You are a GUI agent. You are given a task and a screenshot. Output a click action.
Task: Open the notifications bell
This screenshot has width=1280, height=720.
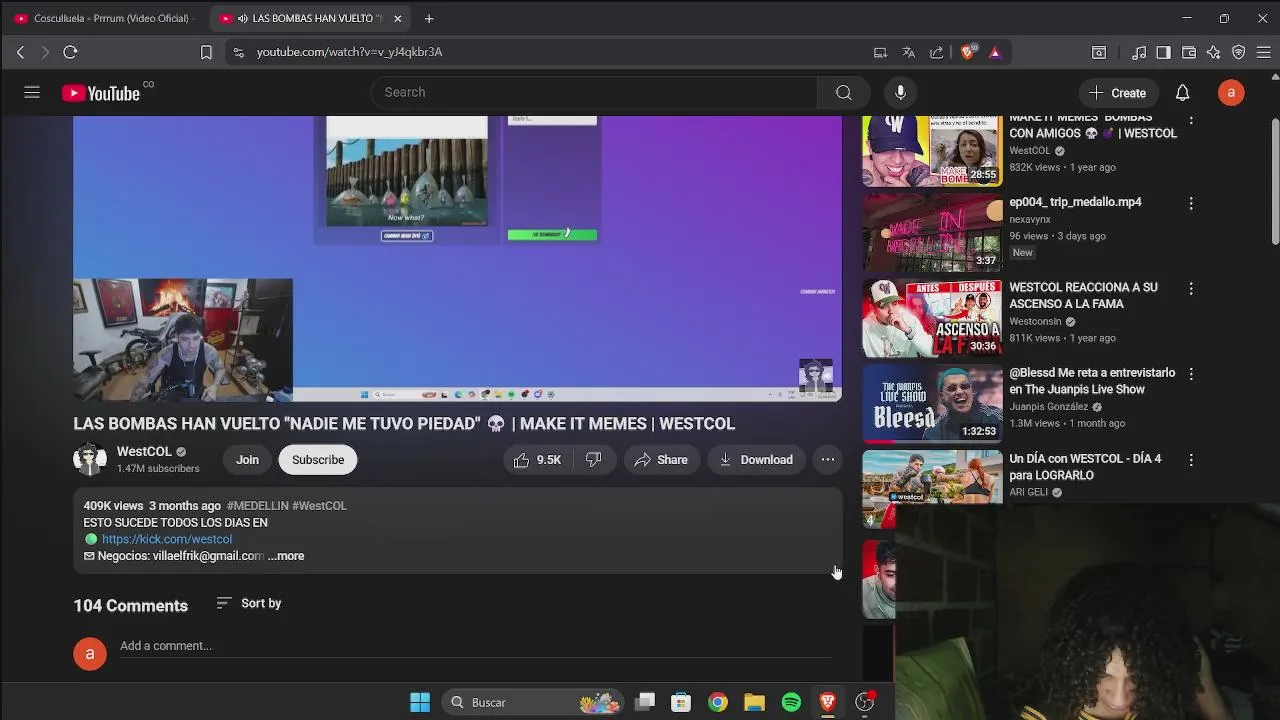click(1182, 93)
